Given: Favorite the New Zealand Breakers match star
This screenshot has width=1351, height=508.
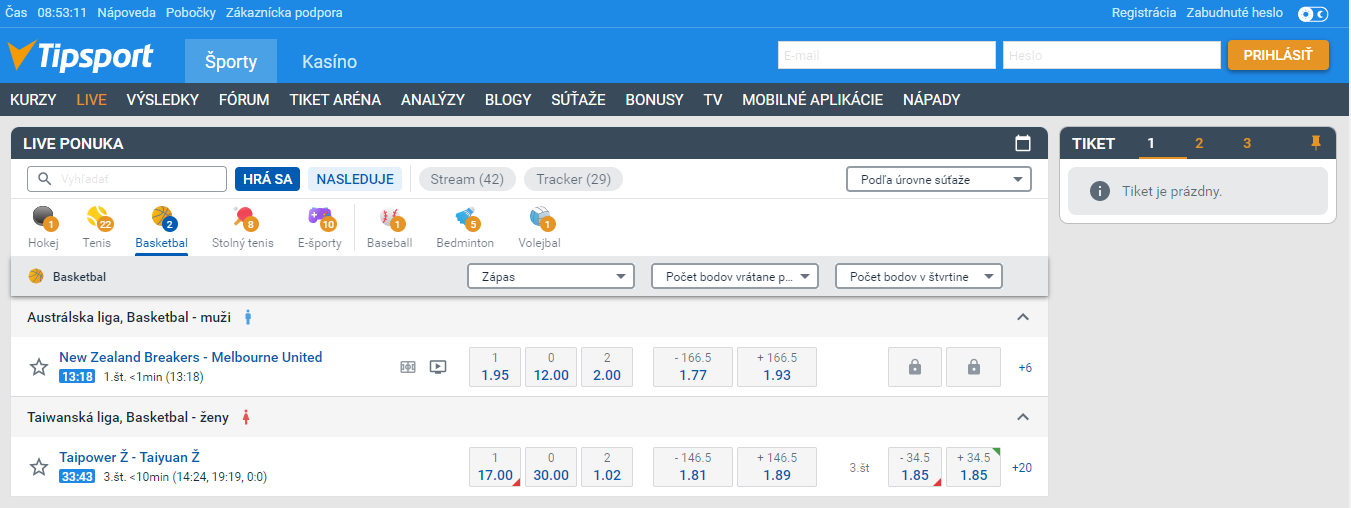Looking at the screenshot, I should [39, 367].
